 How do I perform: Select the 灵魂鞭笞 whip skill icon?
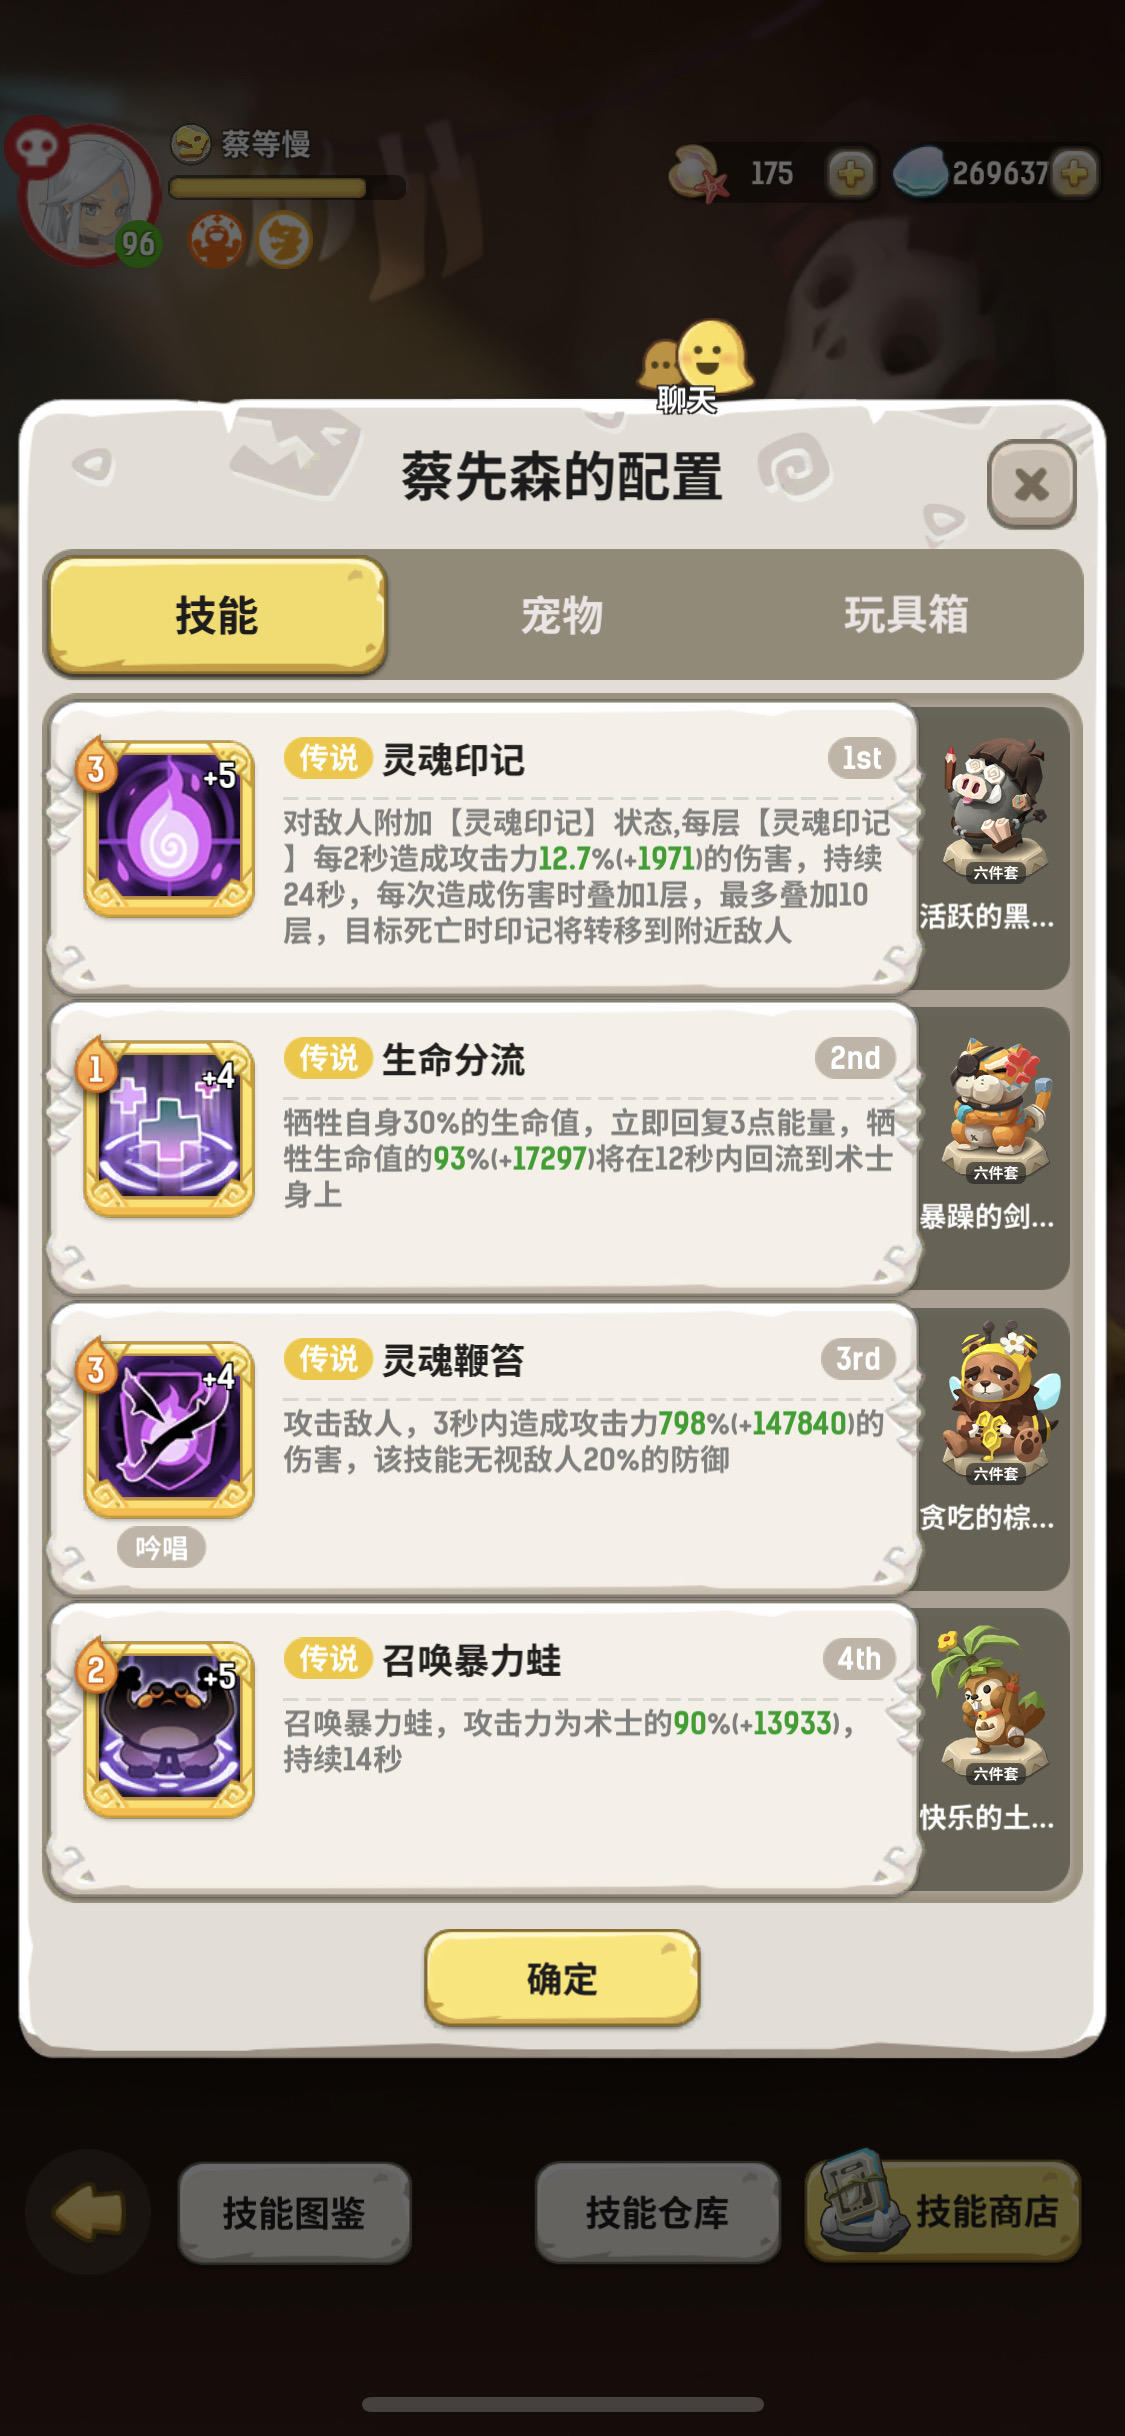click(x=169, y=1430)
